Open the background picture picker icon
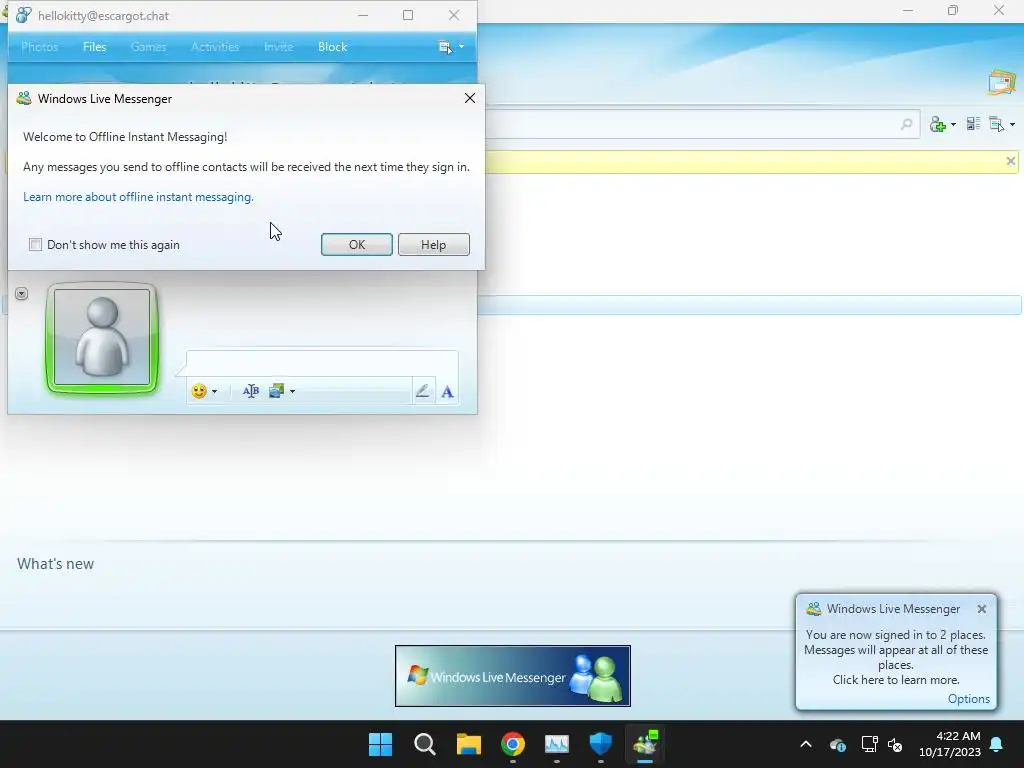Viewport: 1024px width, 768px height. [x=276, y=391]
